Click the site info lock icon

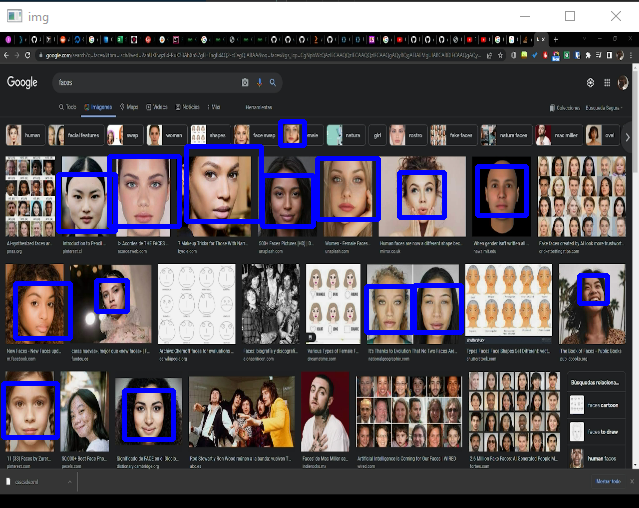click(40, 55)
